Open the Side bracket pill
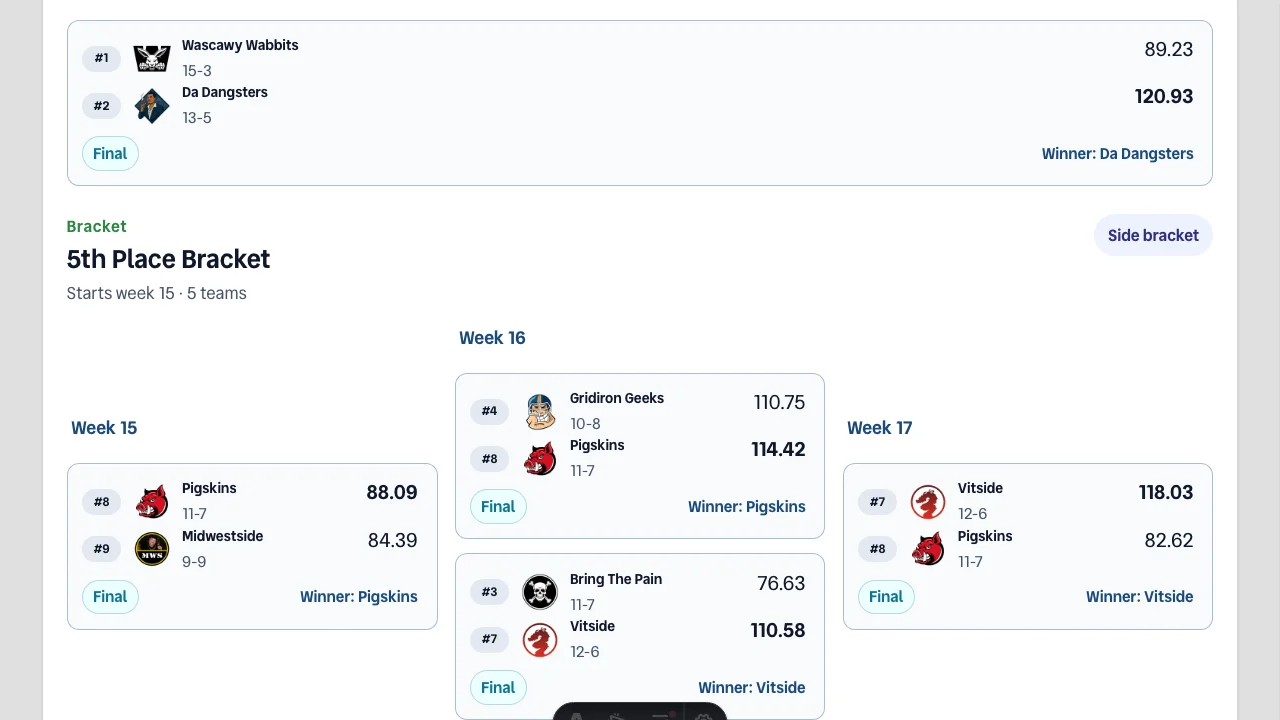The width and height of the screenshot is (1280, 720). coord(1153,235)
